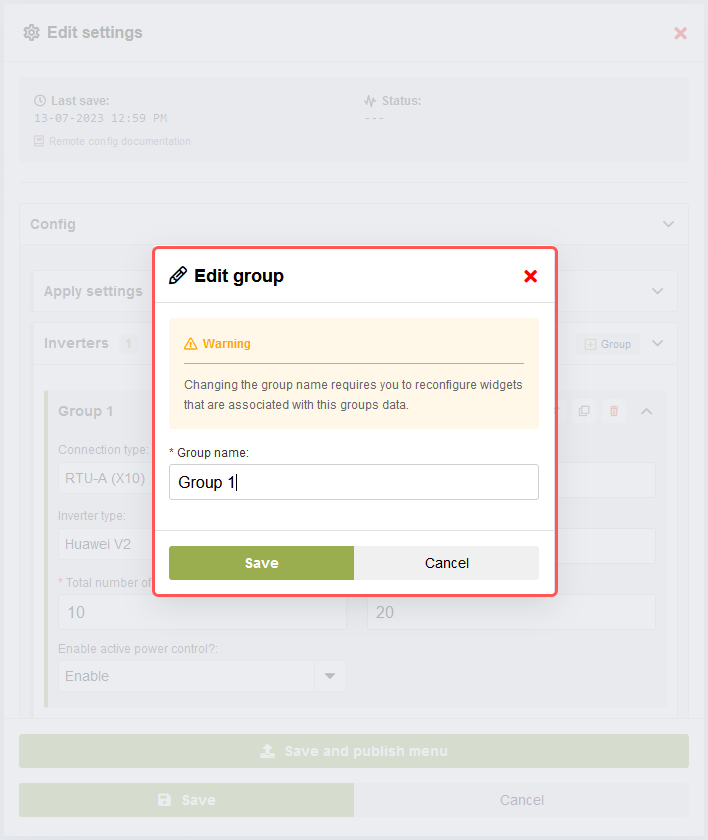This screenshot has height=840, width=708.
Task: Close the Edit group dialog
Action: point(530,276)
